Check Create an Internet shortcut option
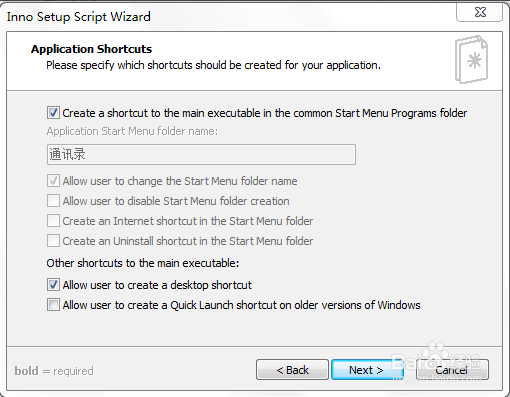The image size is (510, 397). tap(53, 221)
